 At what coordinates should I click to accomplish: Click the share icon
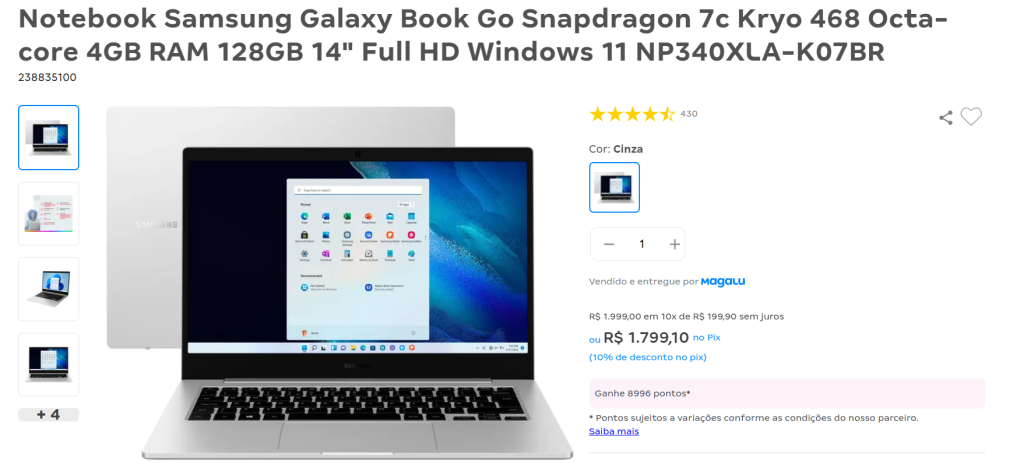(x=945, y=118)
